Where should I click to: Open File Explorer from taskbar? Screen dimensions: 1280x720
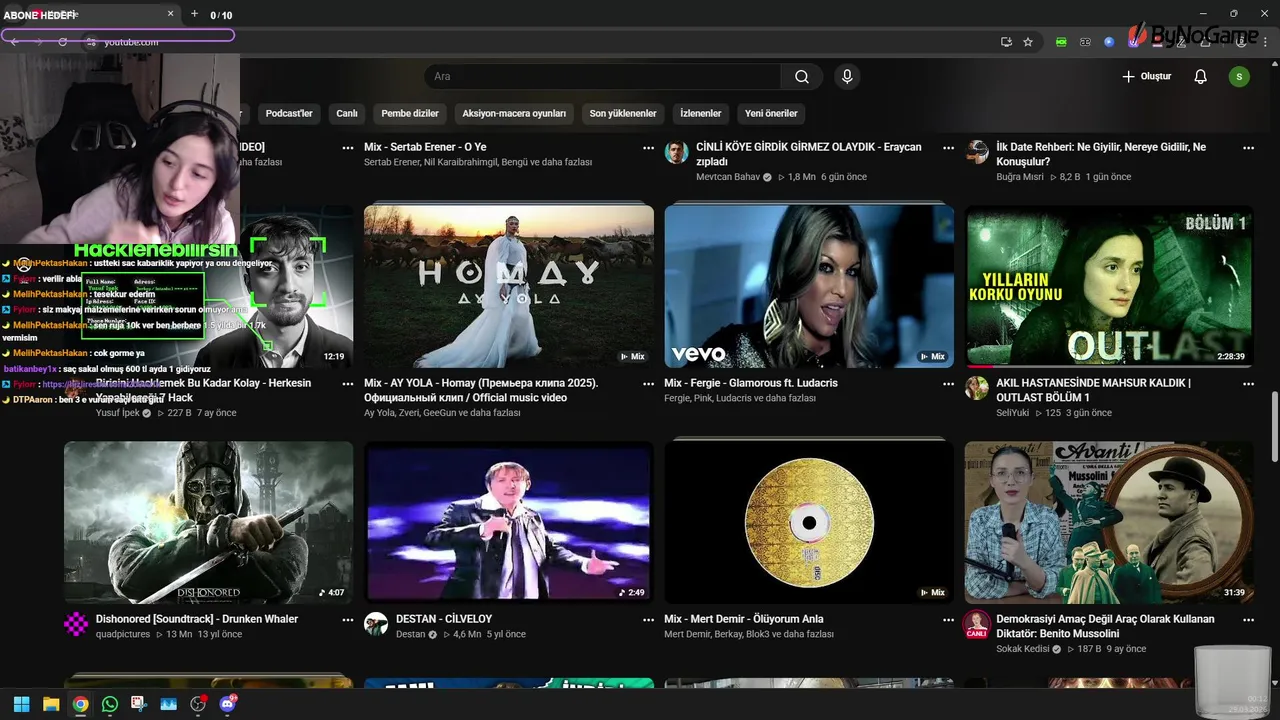[x=51, y=704]
